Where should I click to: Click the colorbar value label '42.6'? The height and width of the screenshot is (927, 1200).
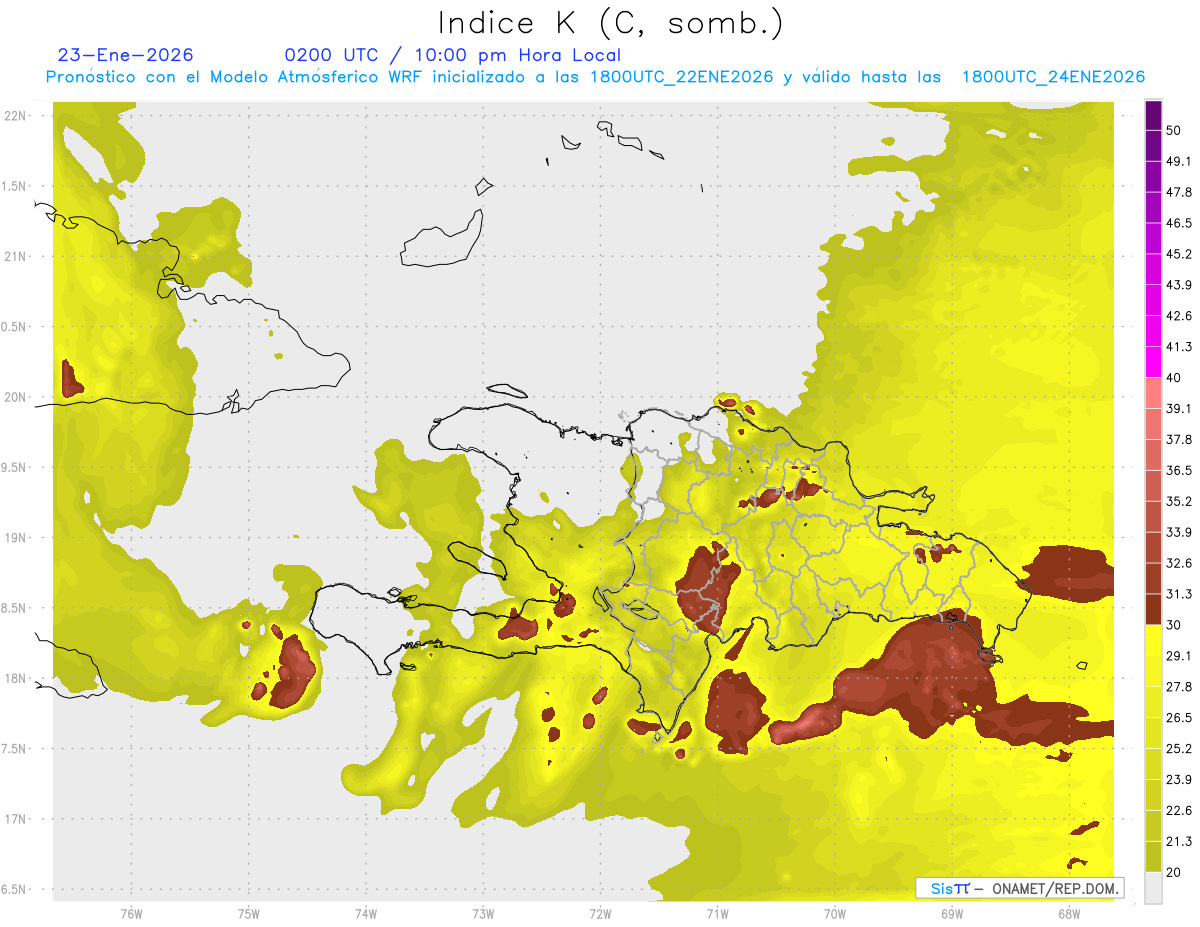click(x=1179, y=316)
